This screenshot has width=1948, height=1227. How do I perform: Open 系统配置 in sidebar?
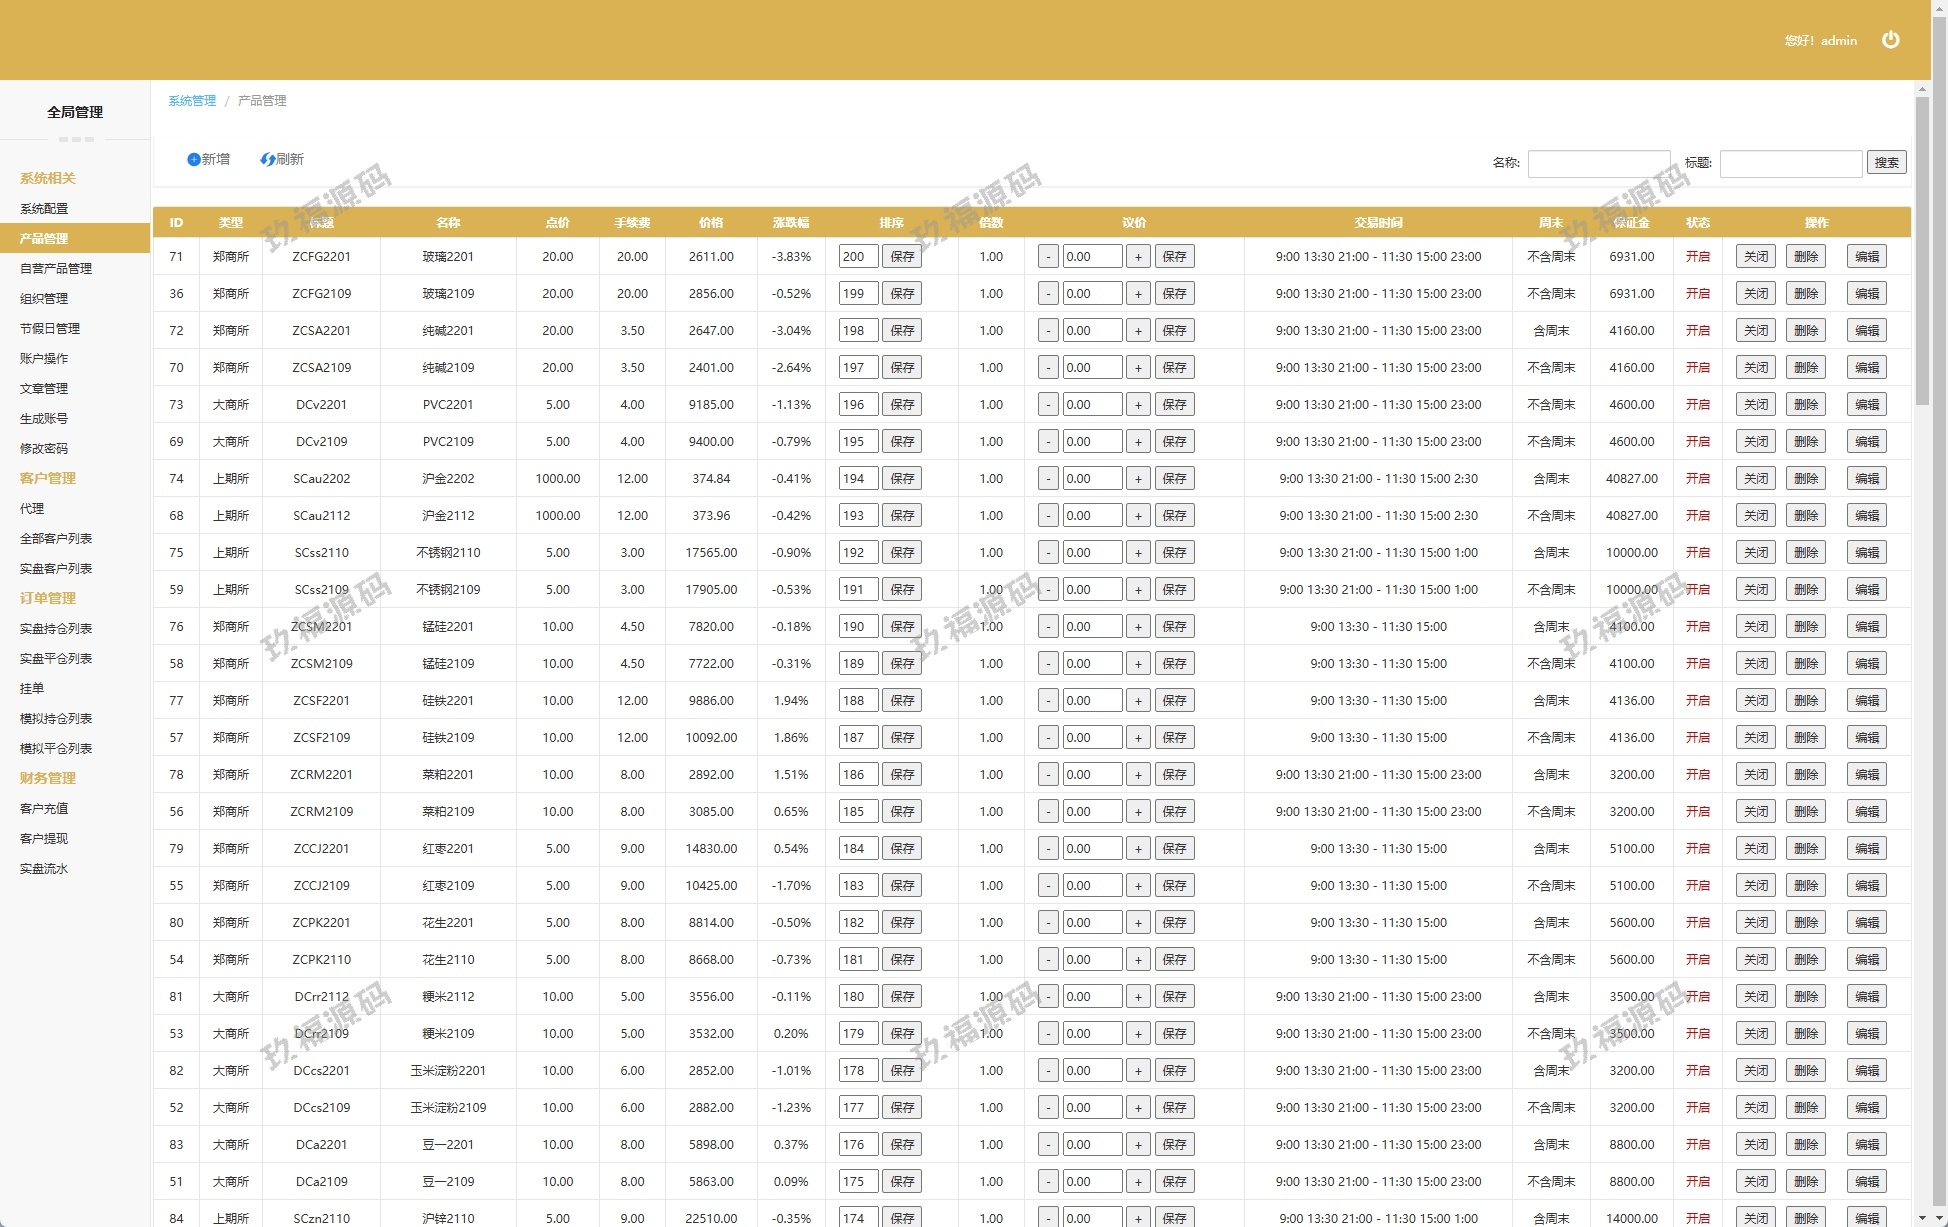pos(44,209)
